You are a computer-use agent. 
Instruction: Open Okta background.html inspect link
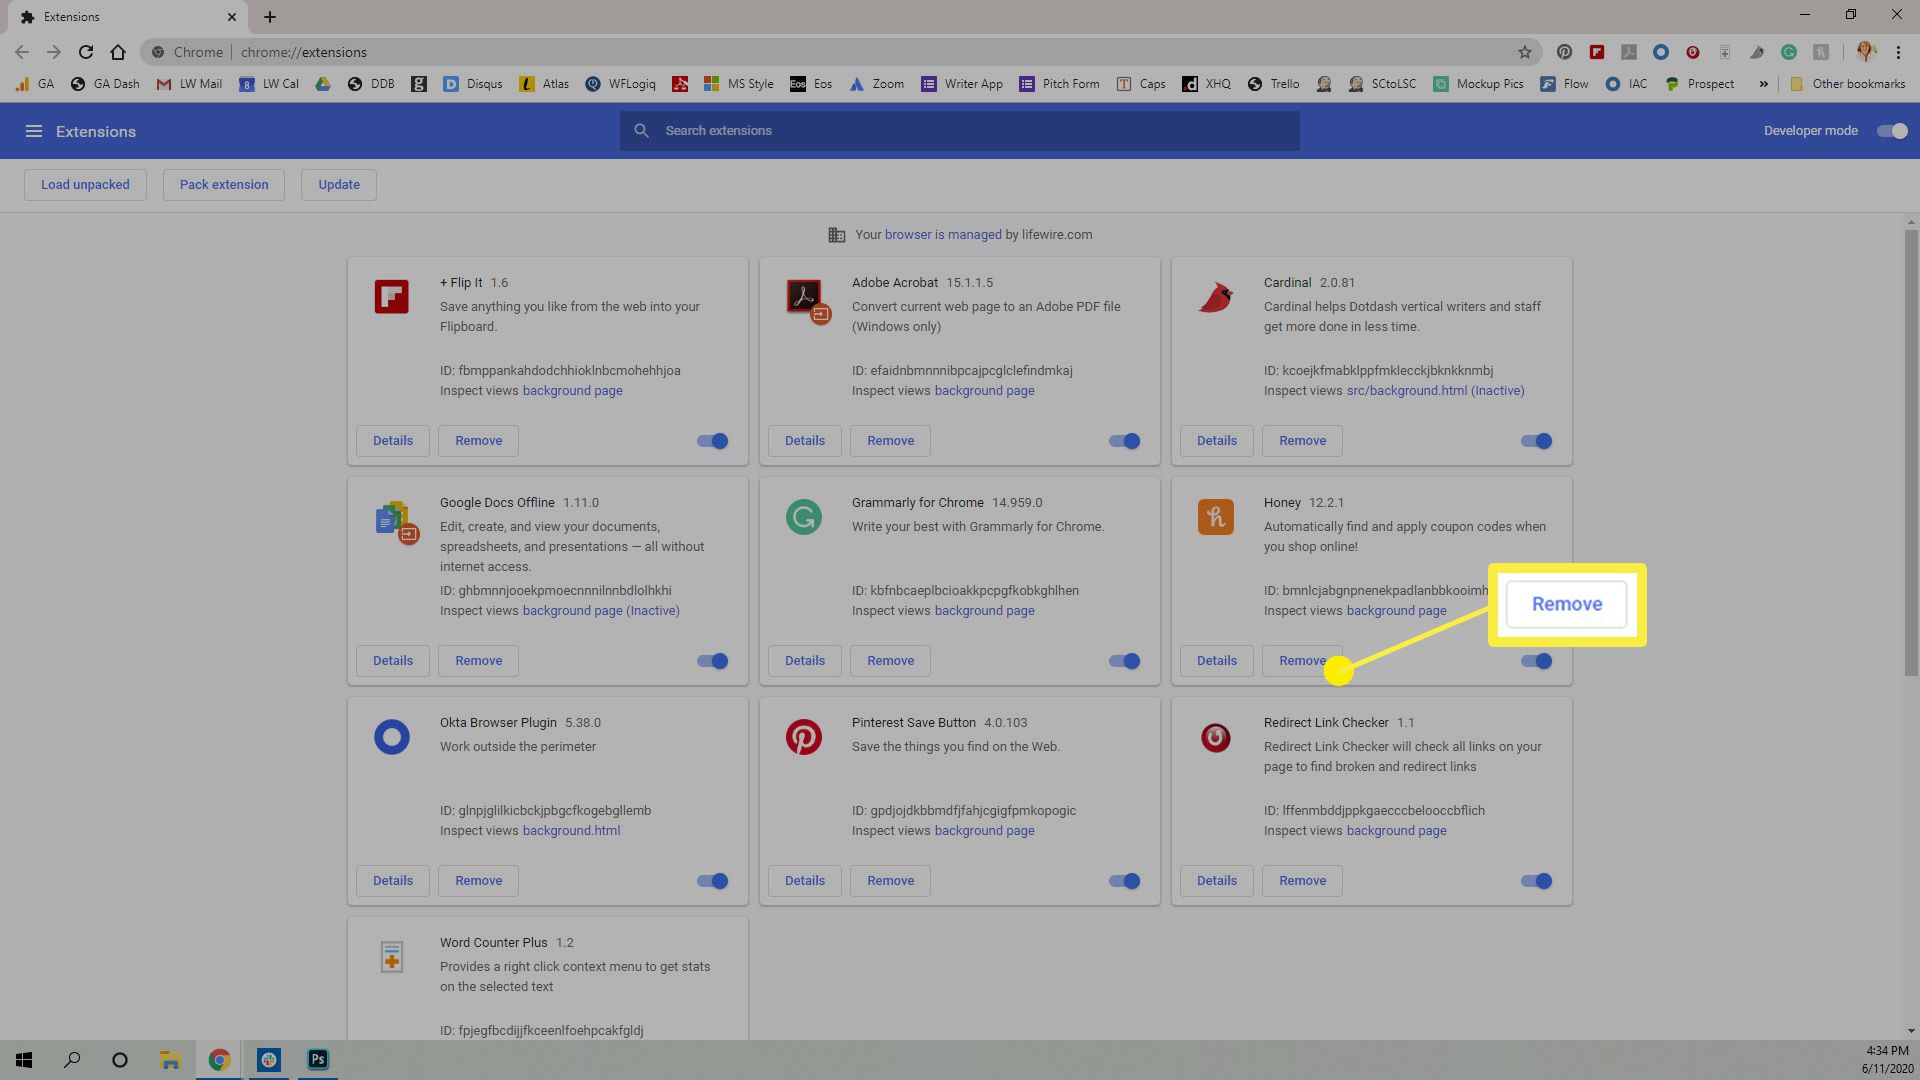click(x=571, y=831)
